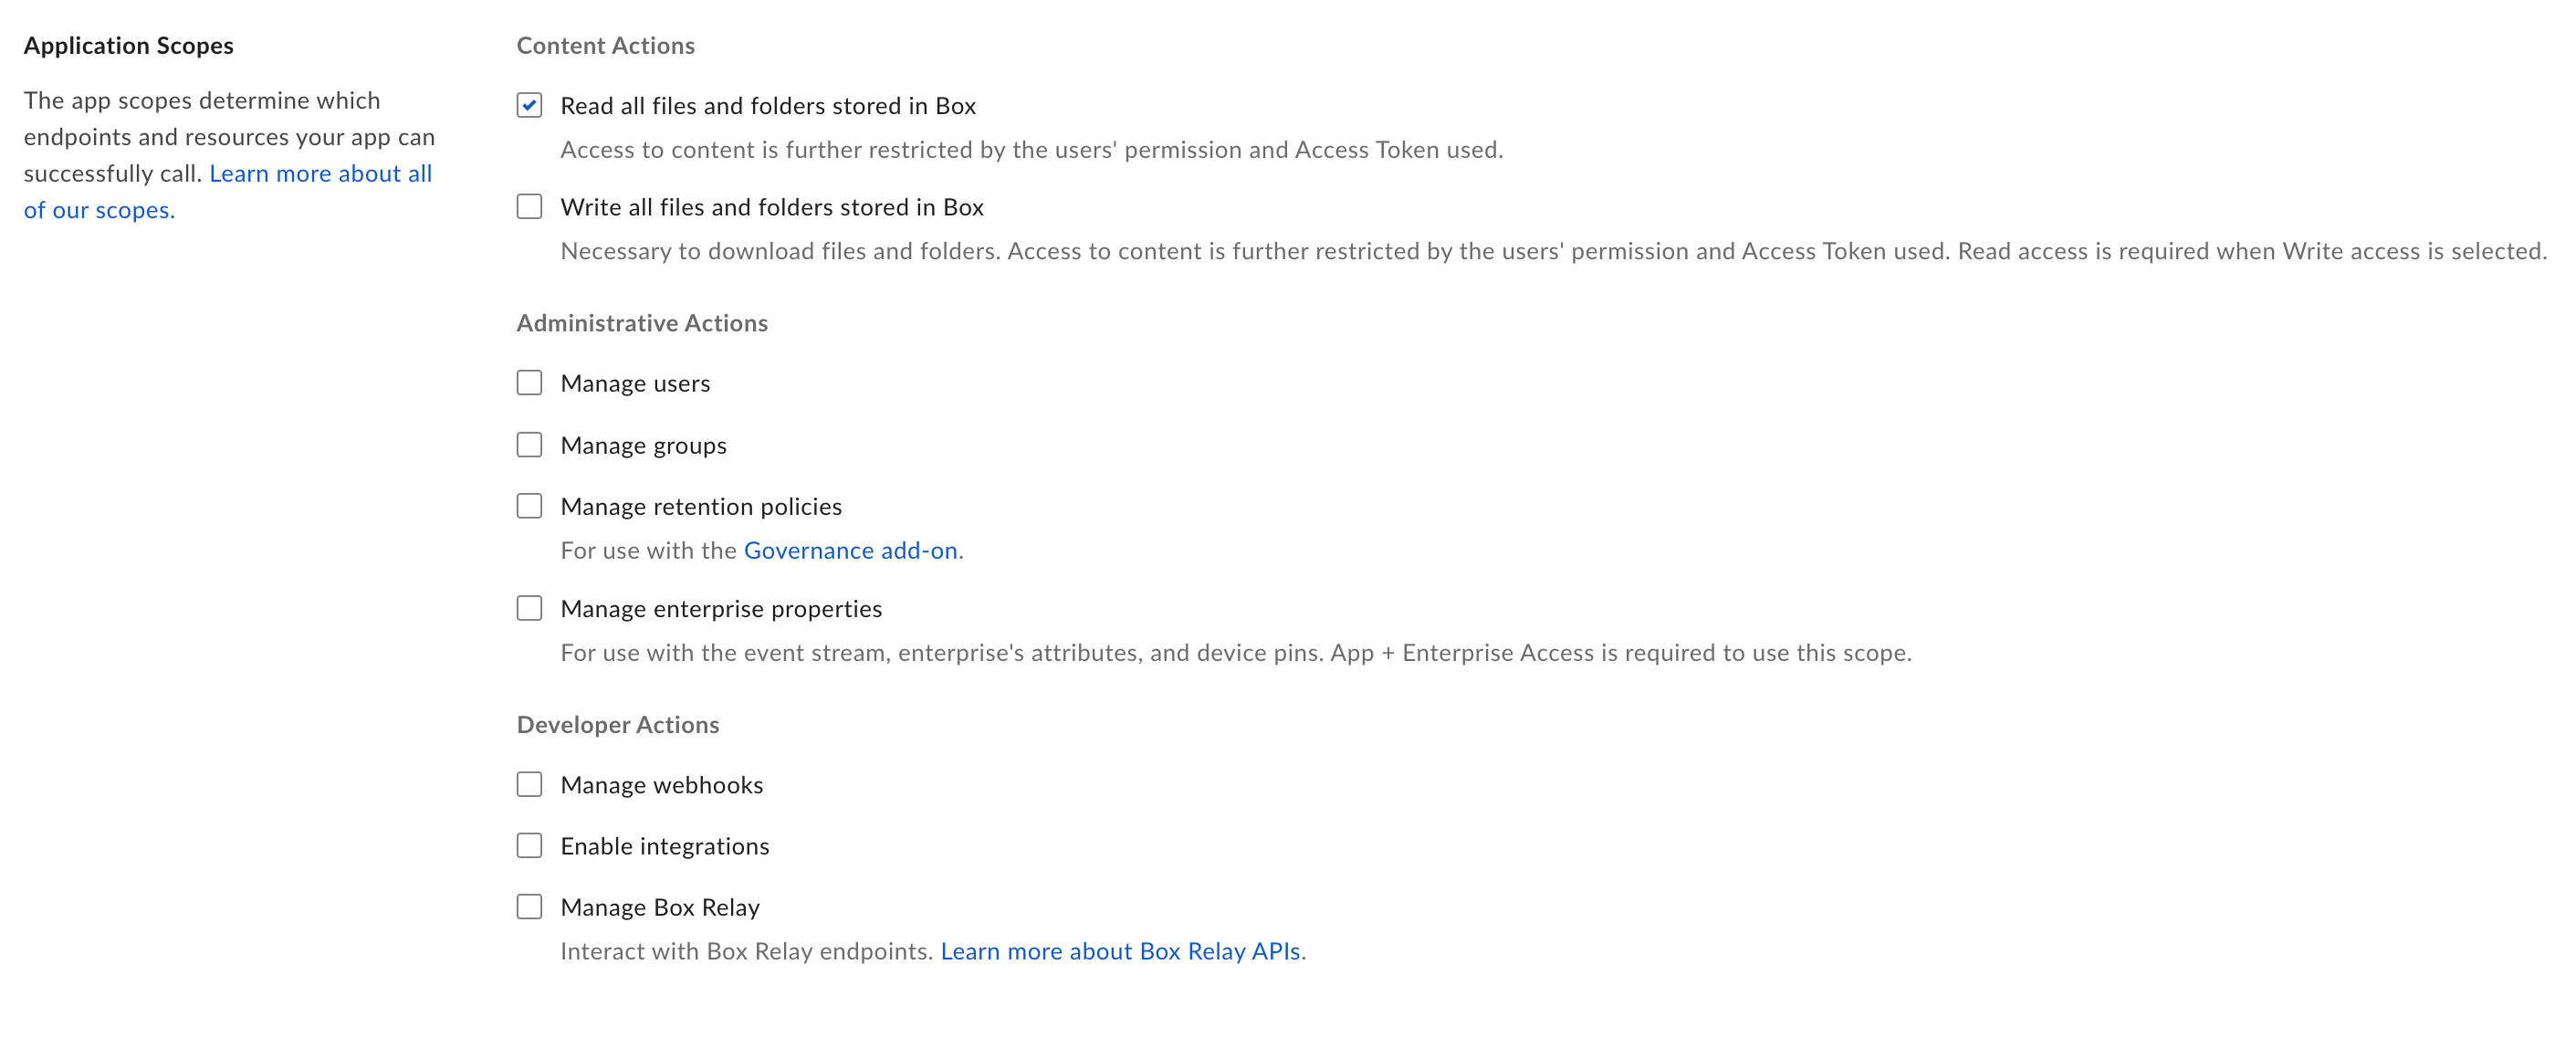Click Manage retention policies label text

click(700, 507)
